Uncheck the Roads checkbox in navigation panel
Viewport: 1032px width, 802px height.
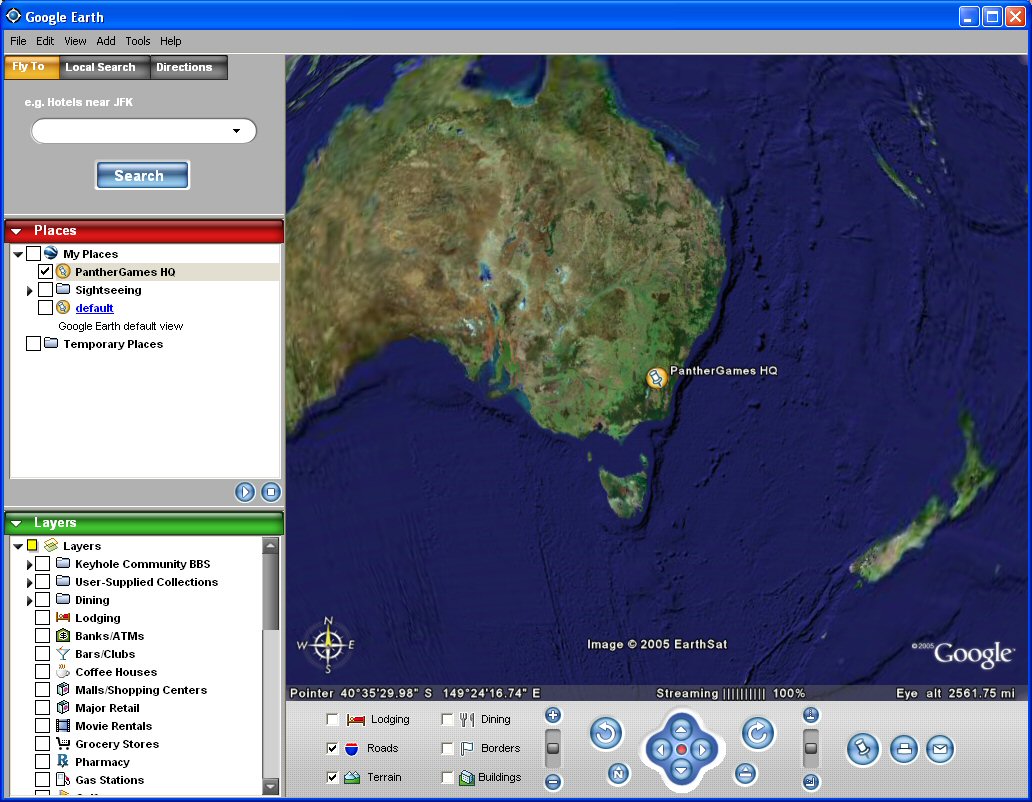333,748
